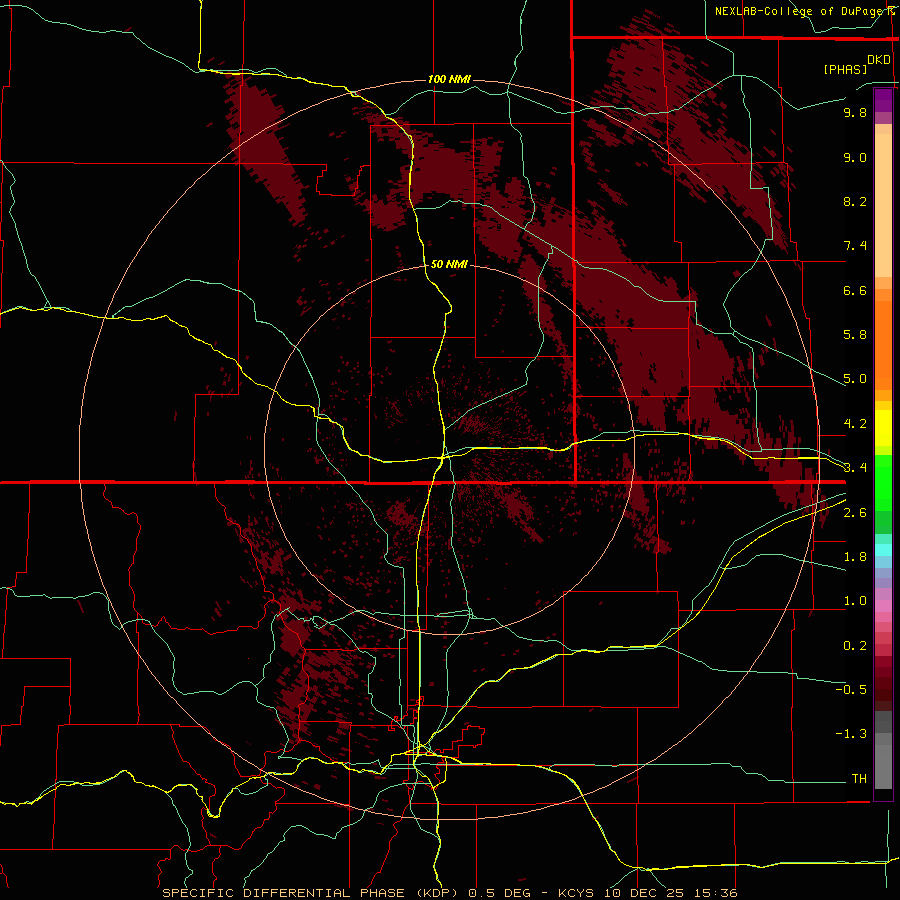Click the 0.2 value on color scale
Image resolution: width=900 pixels, height=900 pixels.
click(x=855, y=646)
